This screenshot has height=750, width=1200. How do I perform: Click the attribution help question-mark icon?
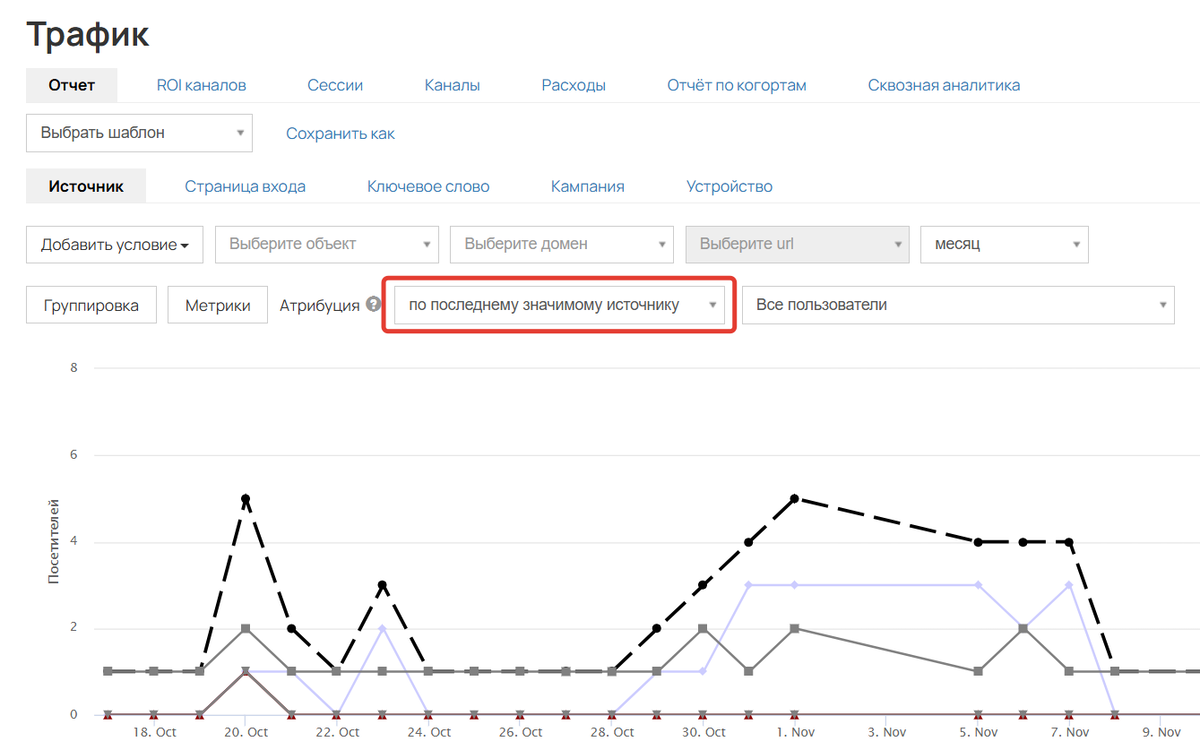click(x=374, y=305)
